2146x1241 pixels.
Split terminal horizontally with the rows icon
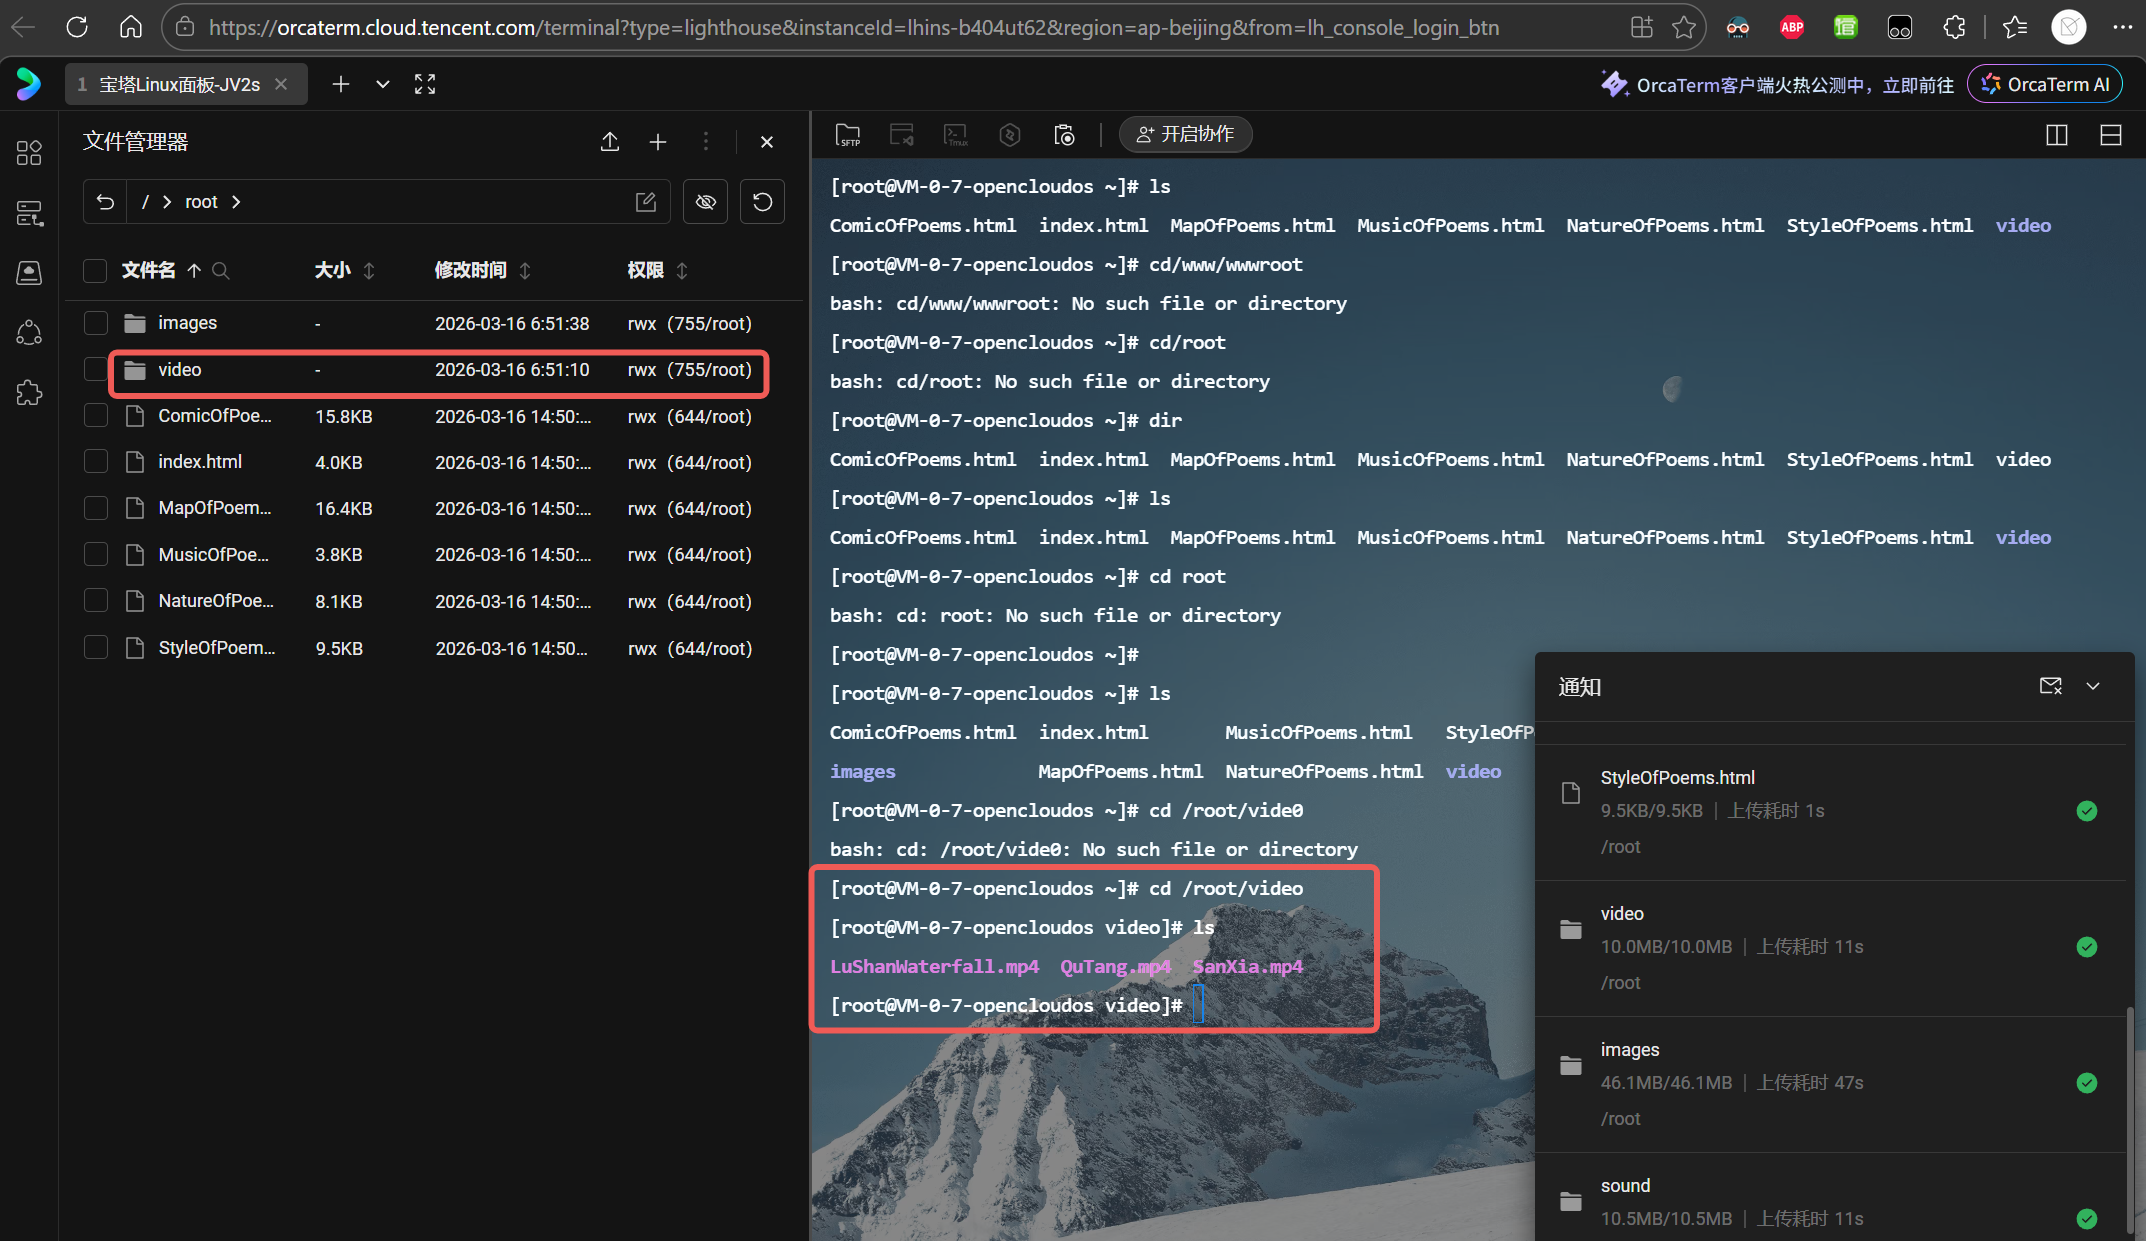(x=2111, y=135)
